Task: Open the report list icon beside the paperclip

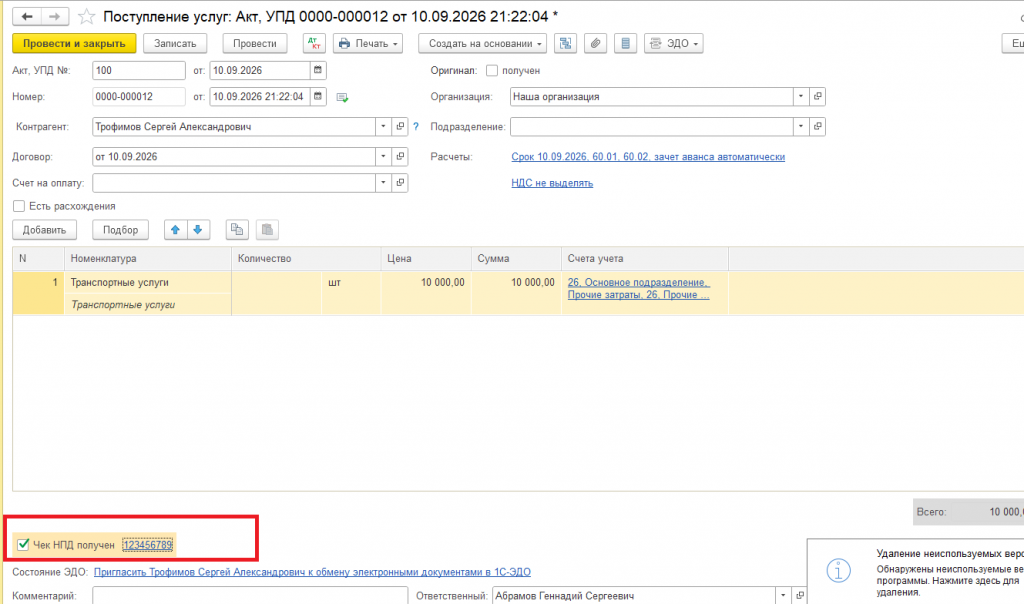Action: [x=625, y=44]
